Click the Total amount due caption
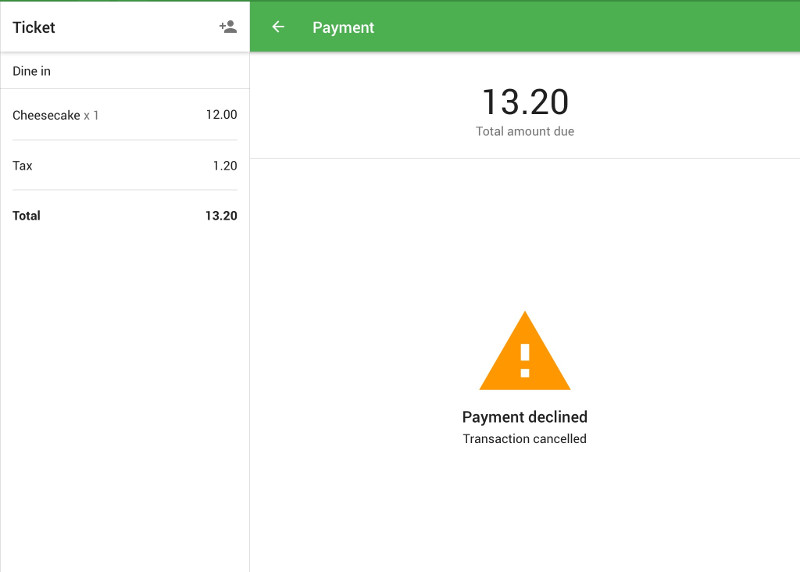800x572 pixels. click(x=525, y=132)
